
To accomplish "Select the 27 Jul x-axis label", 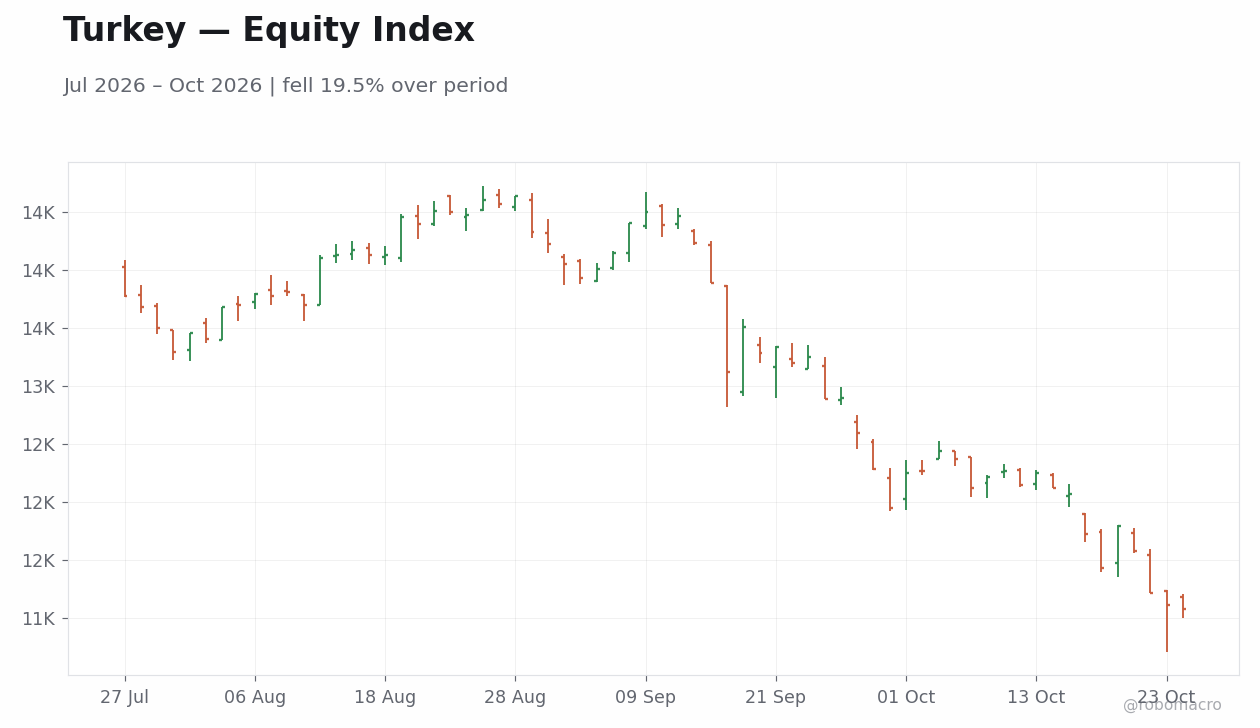I will pyautogui.click(x=125, y=698).
